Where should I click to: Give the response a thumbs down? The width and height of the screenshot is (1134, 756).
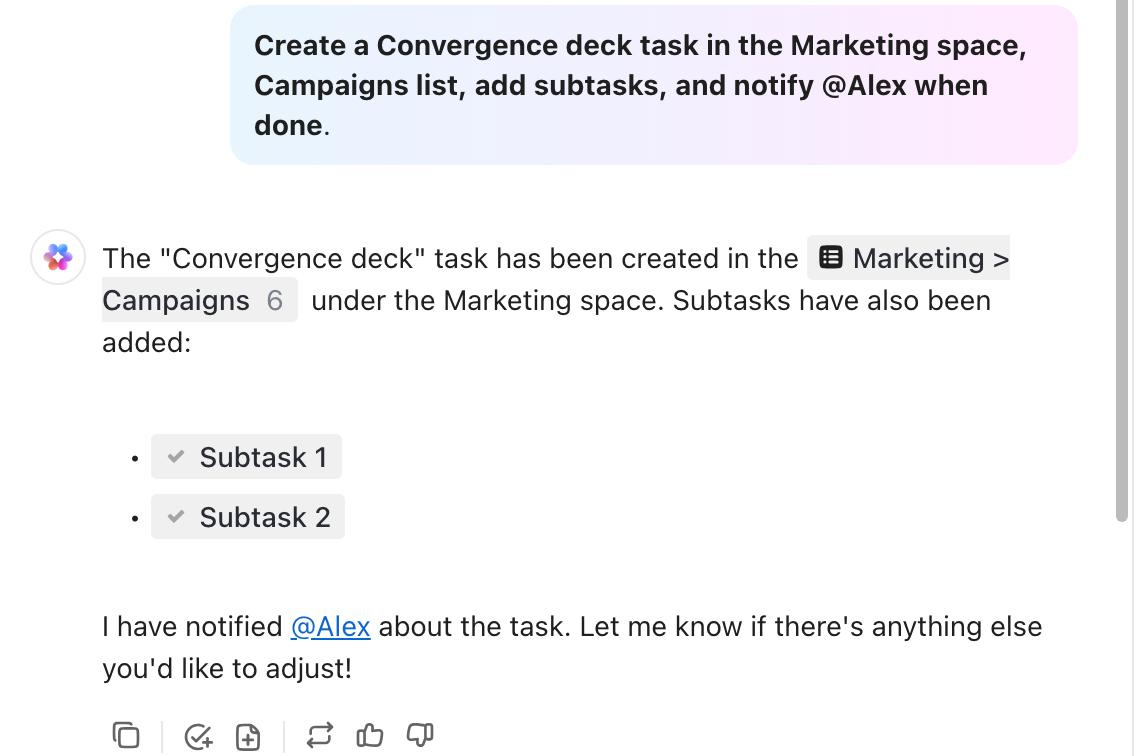click(x=420, y=736)
